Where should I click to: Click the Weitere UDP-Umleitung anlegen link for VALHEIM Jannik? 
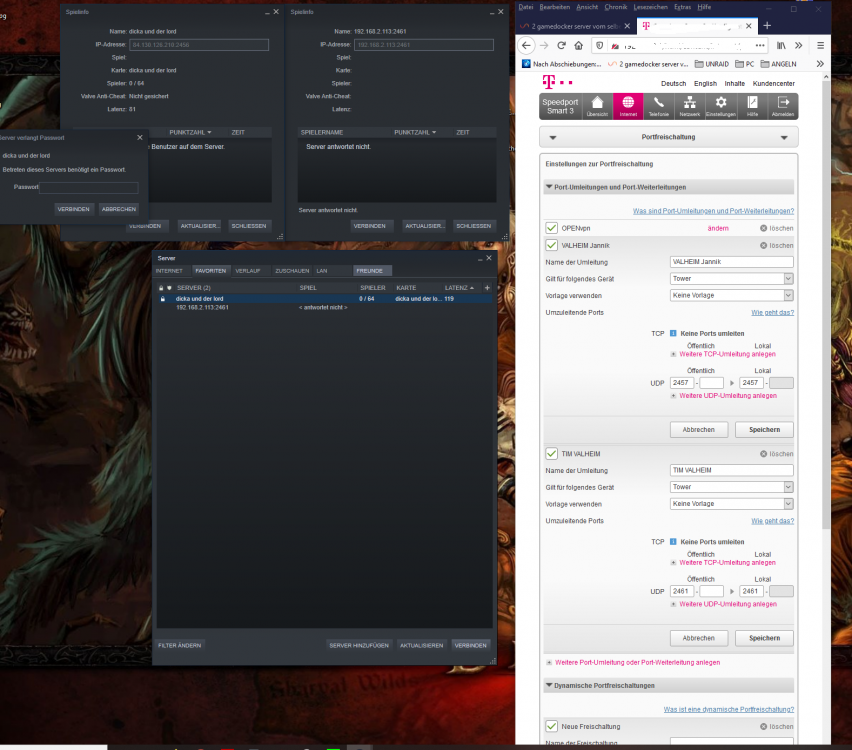[x=728, y=396]
